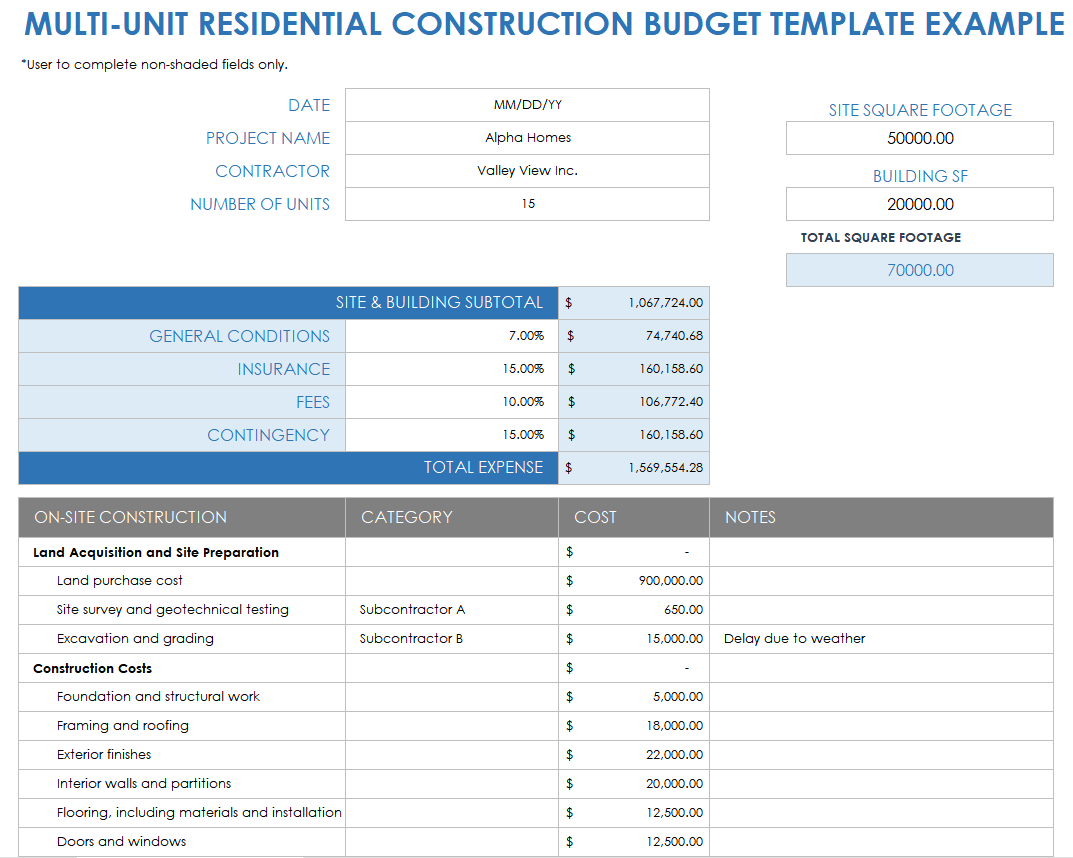This screenshot has height=858, width=1073.
Task: Select 'Interior walls and partitions' label
Action: click(x=144, y=783)
